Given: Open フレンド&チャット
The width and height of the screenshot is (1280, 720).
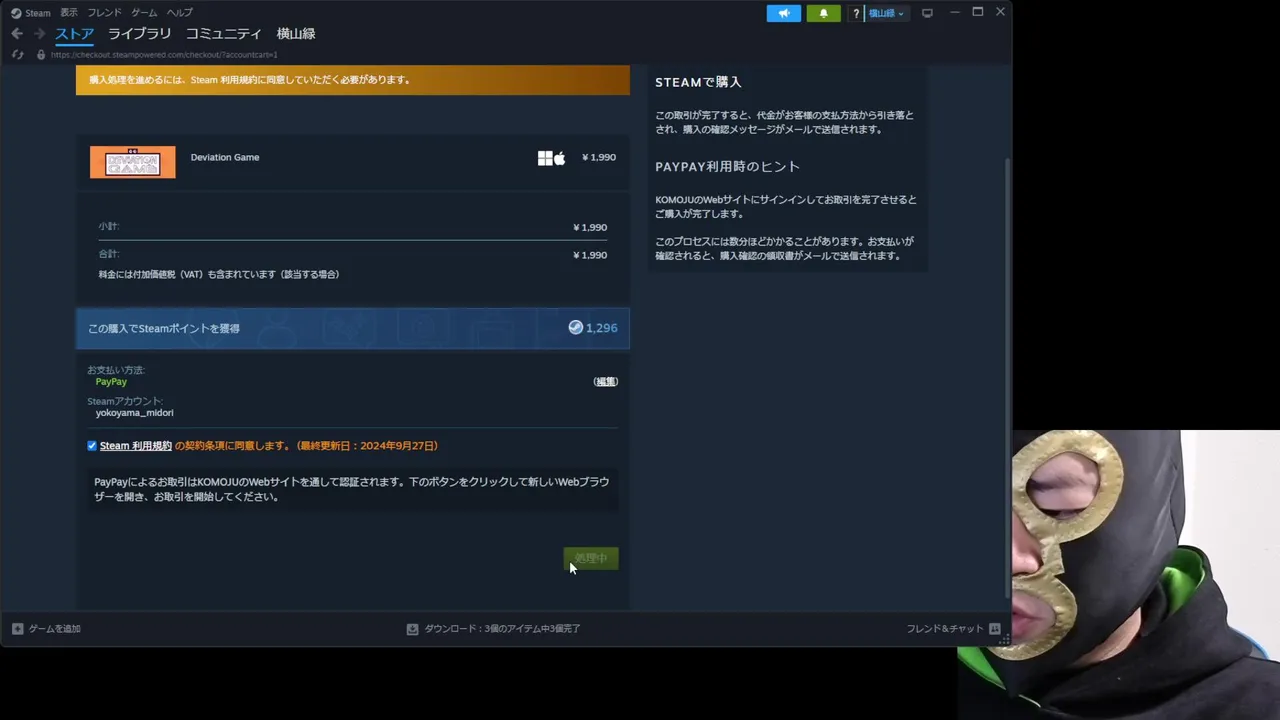Looking at the screenshot, I should point(945,629).
